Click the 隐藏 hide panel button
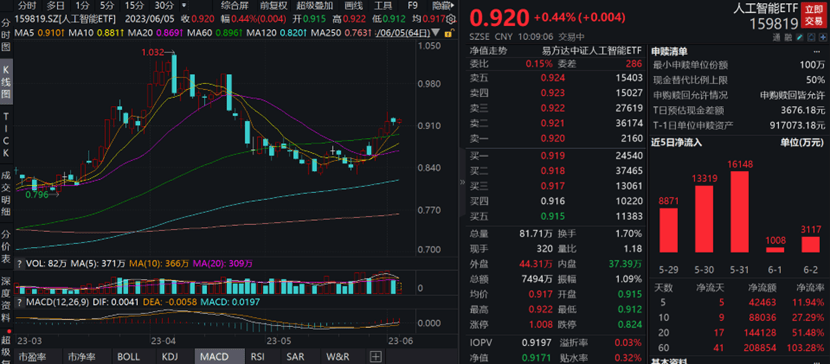This screenshot has height=364, width=830. [x=442, y=6]
